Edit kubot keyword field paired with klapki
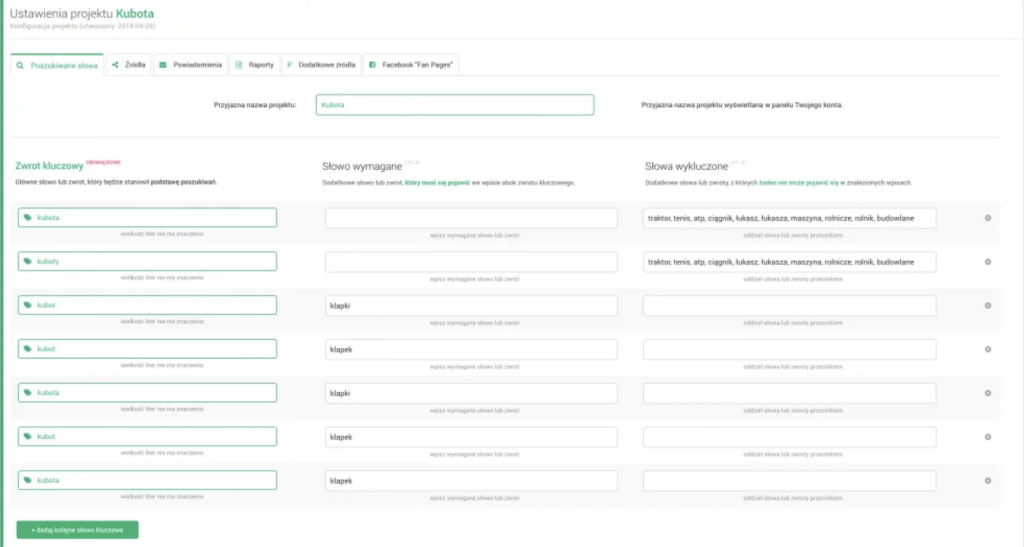The width and height of the screenshot is (1024, 547). click(x=148, y=305)
